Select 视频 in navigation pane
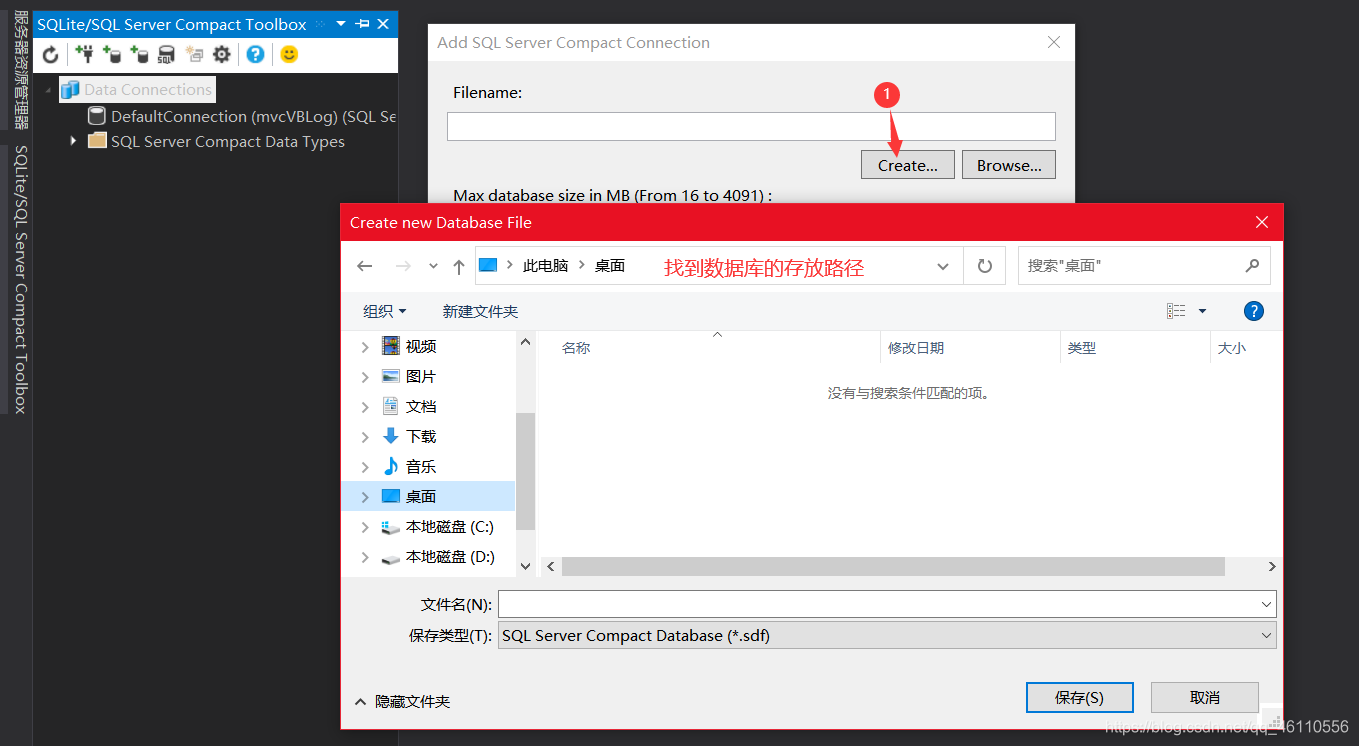1359x746 pixels. coord(421,347)
